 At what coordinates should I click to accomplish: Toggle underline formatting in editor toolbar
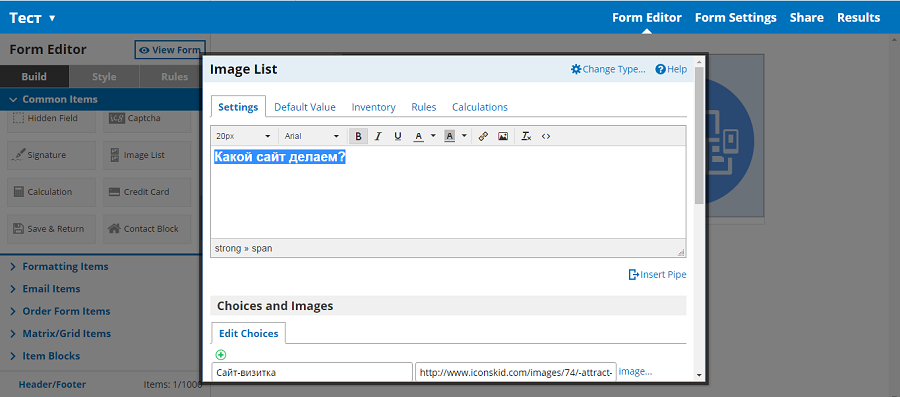tap(397, 136)
